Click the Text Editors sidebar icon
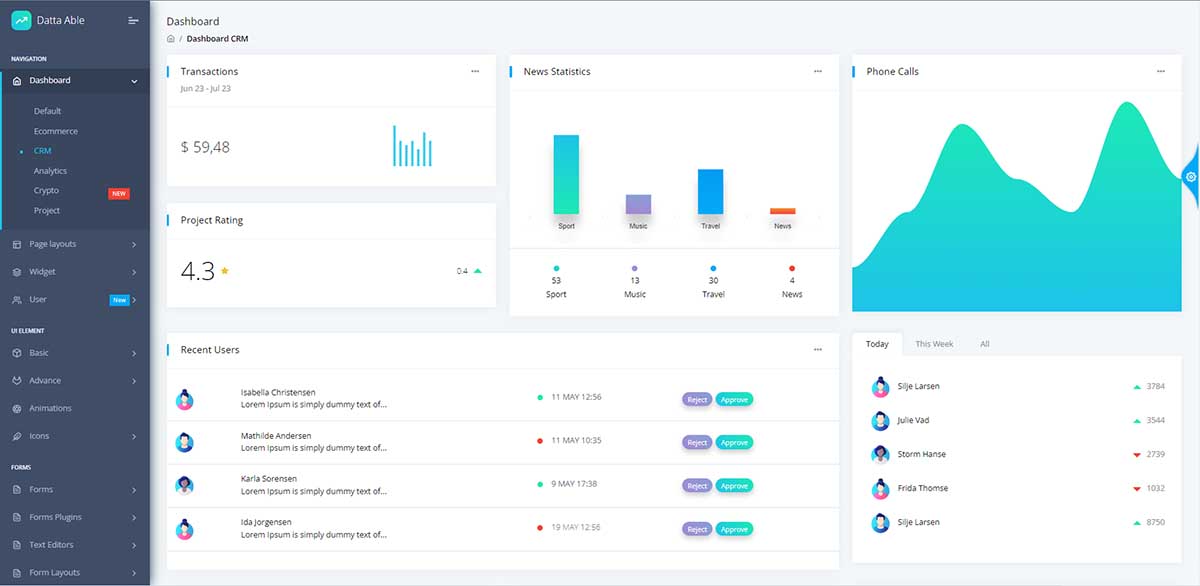This screenshot has width=1200, height=586. (17, 546)
